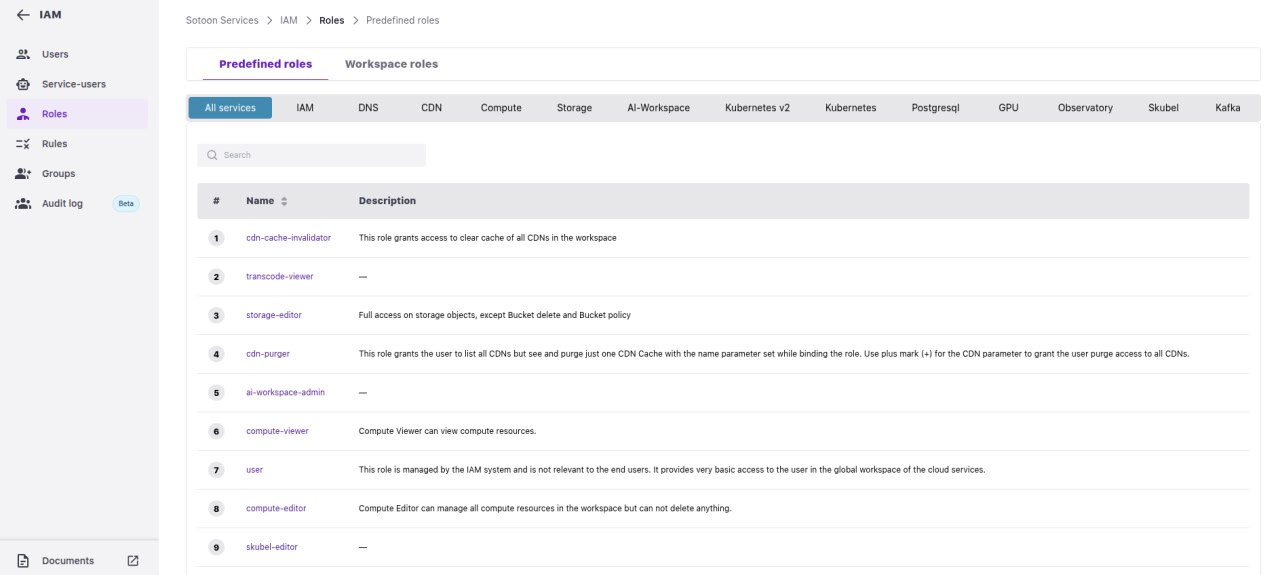Open the user role link
Screen dimensions: 1280x575
[x=254, y=470]
